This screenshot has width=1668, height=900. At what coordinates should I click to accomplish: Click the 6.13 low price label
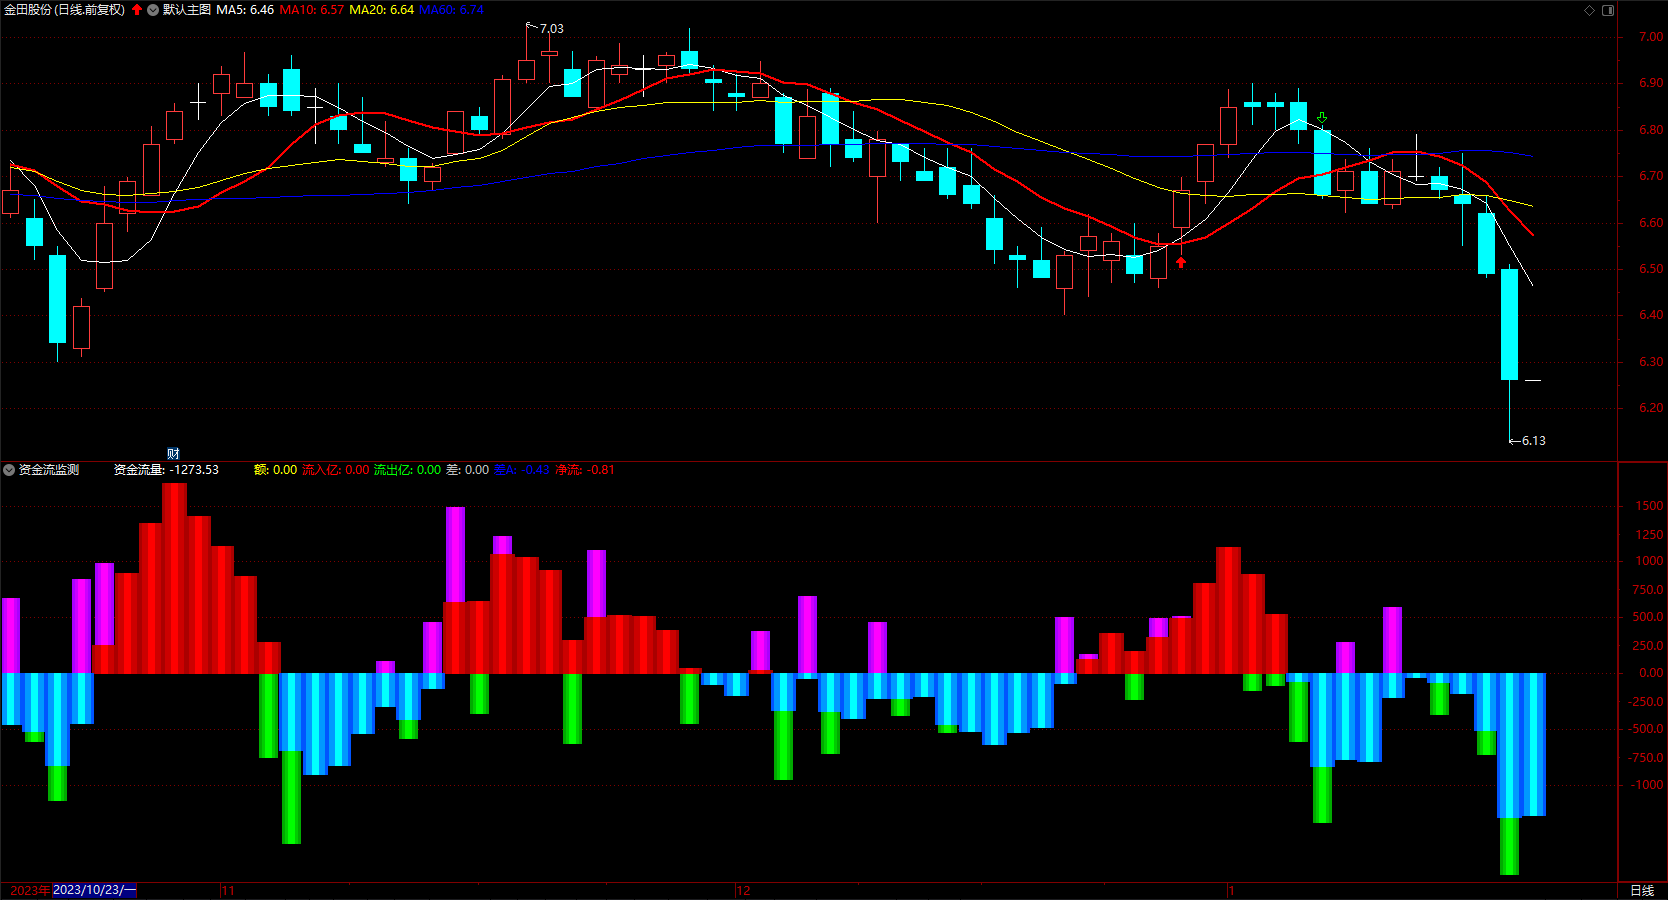point(1534,441)
